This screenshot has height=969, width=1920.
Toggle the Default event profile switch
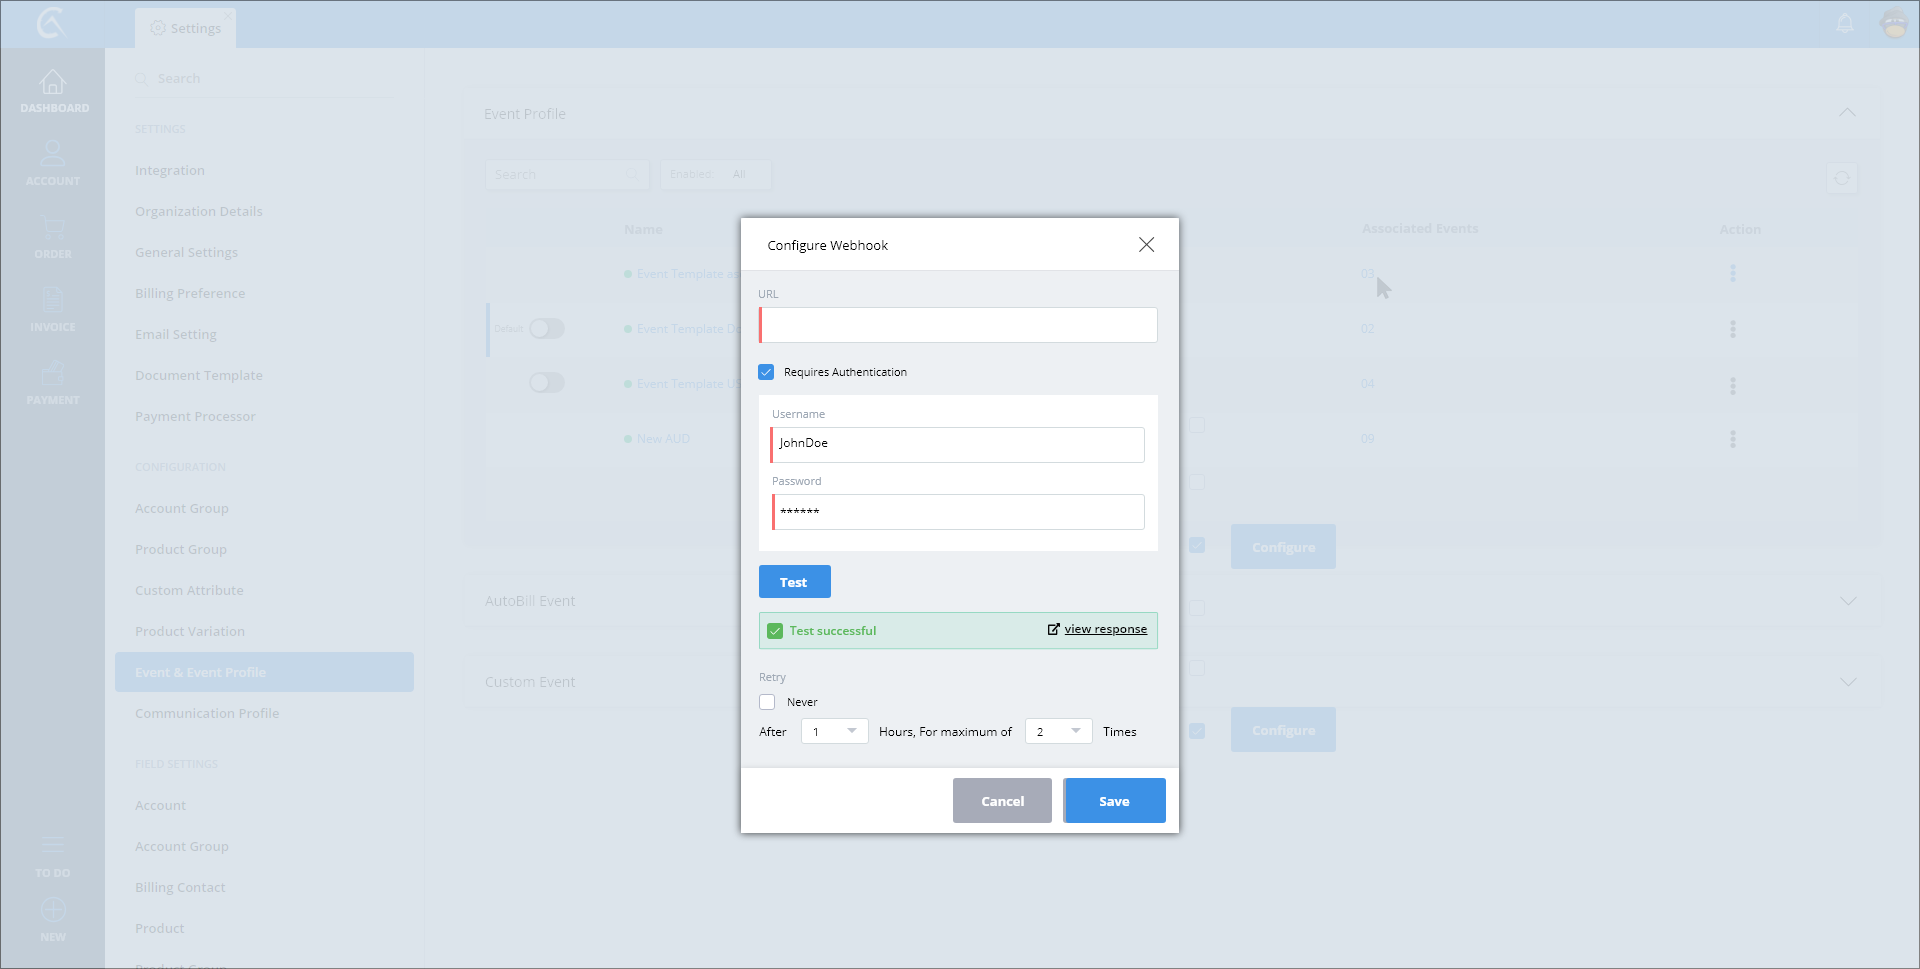point(547,329)
